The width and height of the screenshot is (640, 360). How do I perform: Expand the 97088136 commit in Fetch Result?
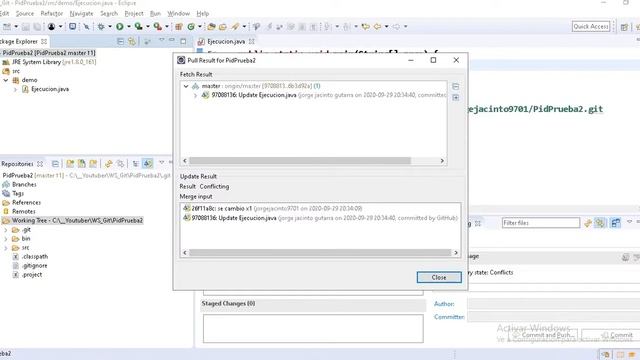point(195,96)
